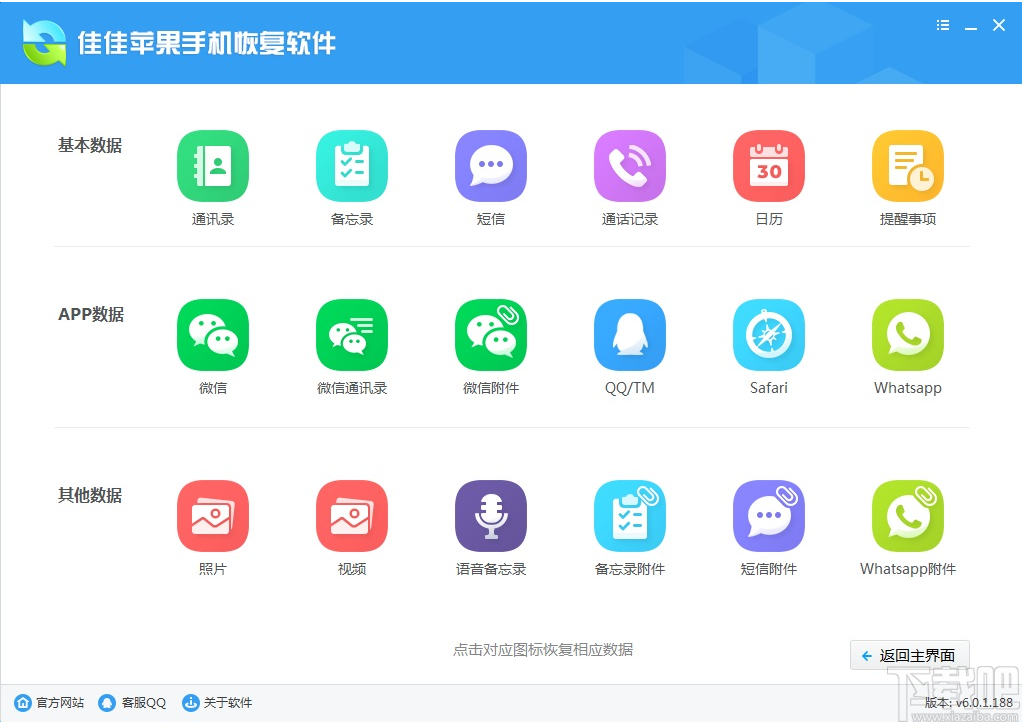Screen dimensions: 1022x722
Task: Minimize the recovery software window
Action: point(971,27)
